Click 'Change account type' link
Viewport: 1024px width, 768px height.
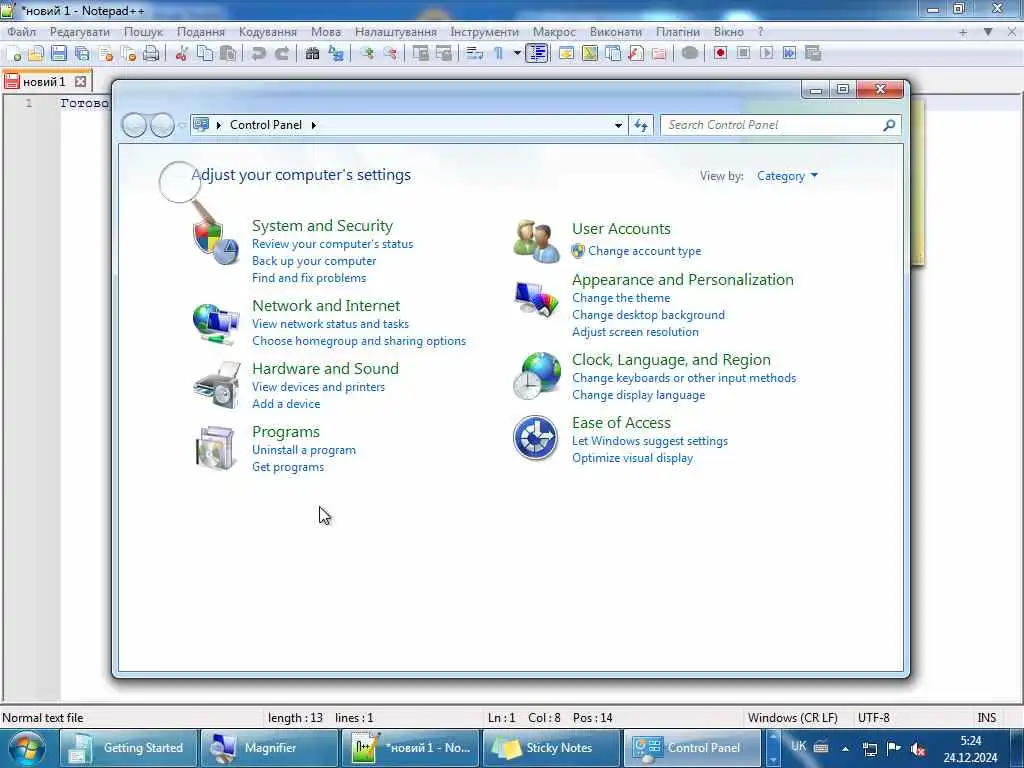click(645, 251)
